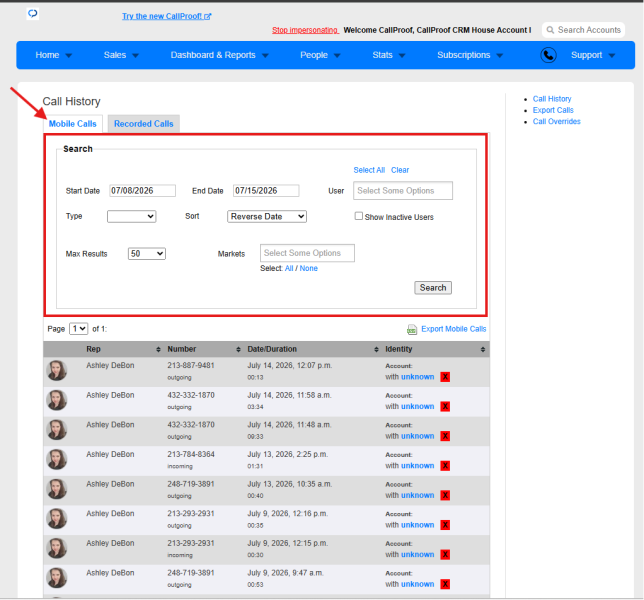Click the phone dialer icon

tap(548, 55)
